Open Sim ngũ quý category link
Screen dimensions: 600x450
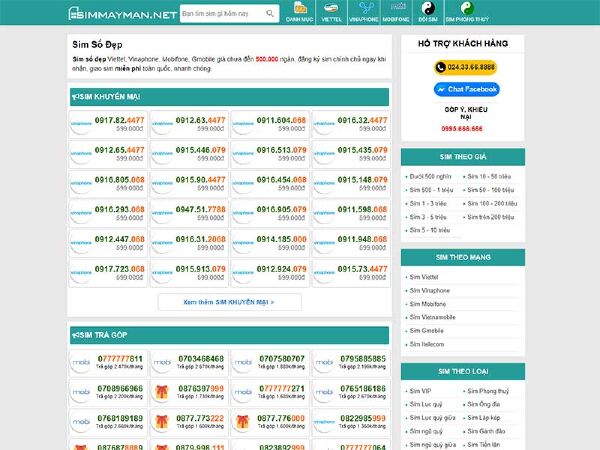[426, 431]
